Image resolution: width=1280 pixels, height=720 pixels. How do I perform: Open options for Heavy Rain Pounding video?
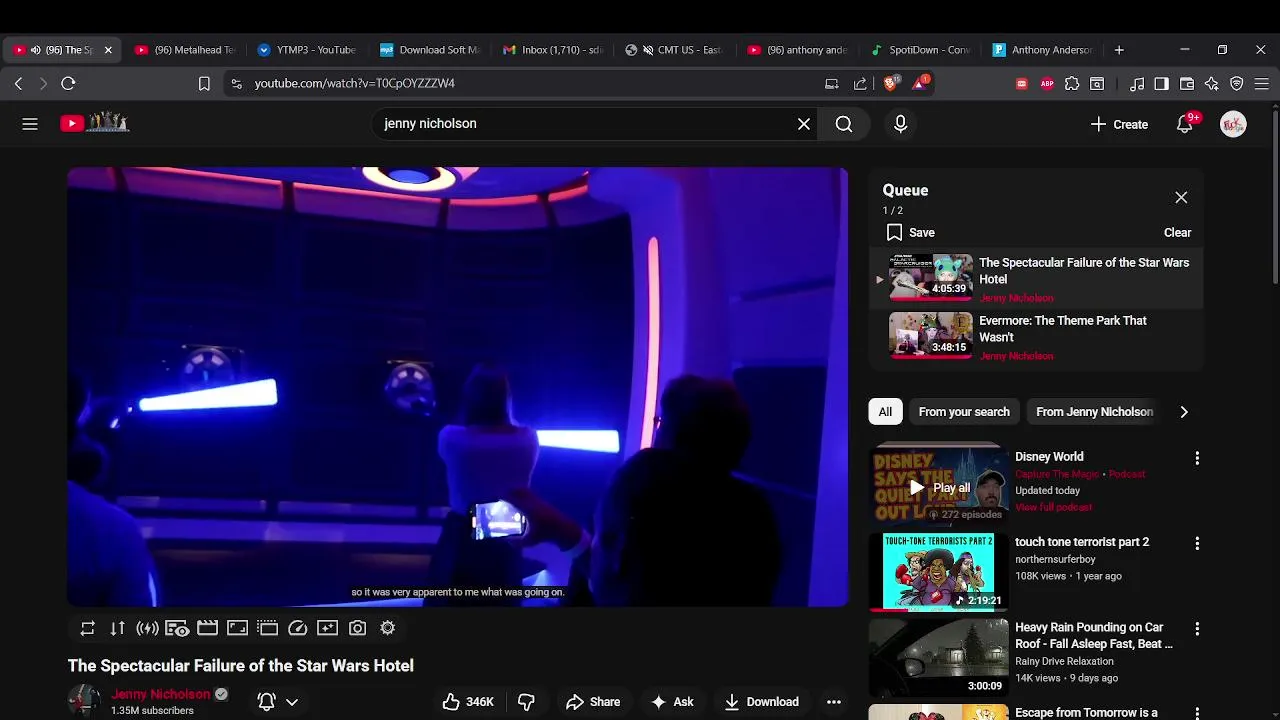click(x=1197, y=629)
